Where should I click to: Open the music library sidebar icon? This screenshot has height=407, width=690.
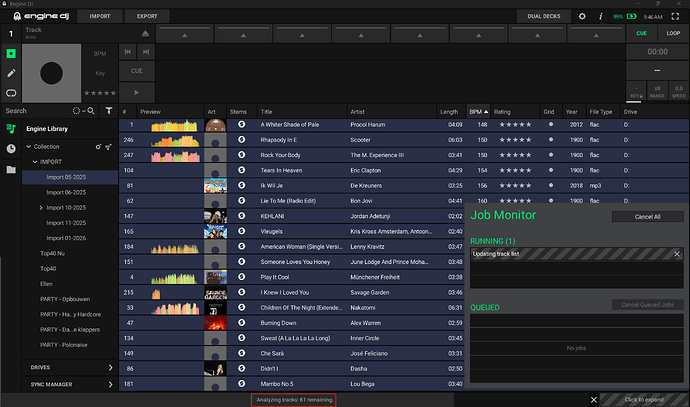coord(11,129)
